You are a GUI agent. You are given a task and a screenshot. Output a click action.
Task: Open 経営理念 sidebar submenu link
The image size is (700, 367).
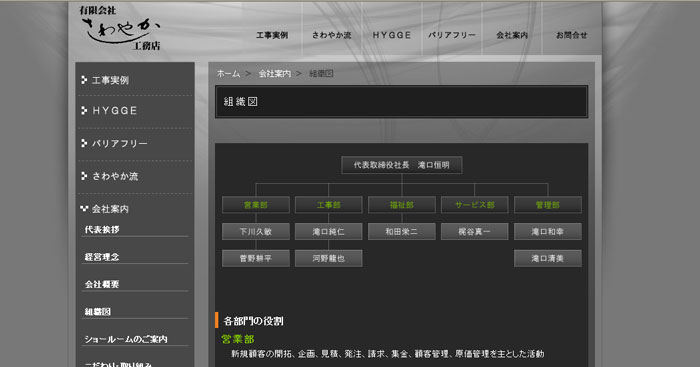102,257
